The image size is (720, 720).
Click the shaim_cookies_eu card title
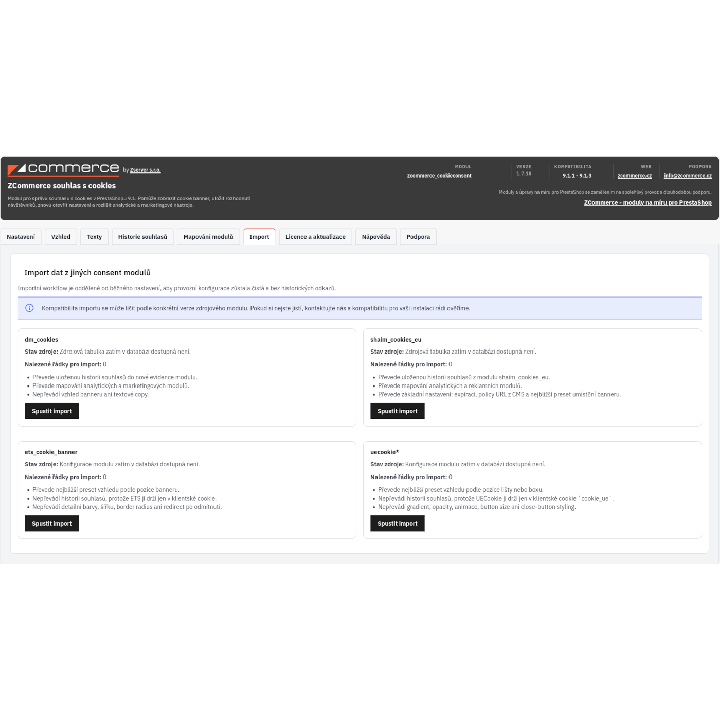[x=396, y=340]
